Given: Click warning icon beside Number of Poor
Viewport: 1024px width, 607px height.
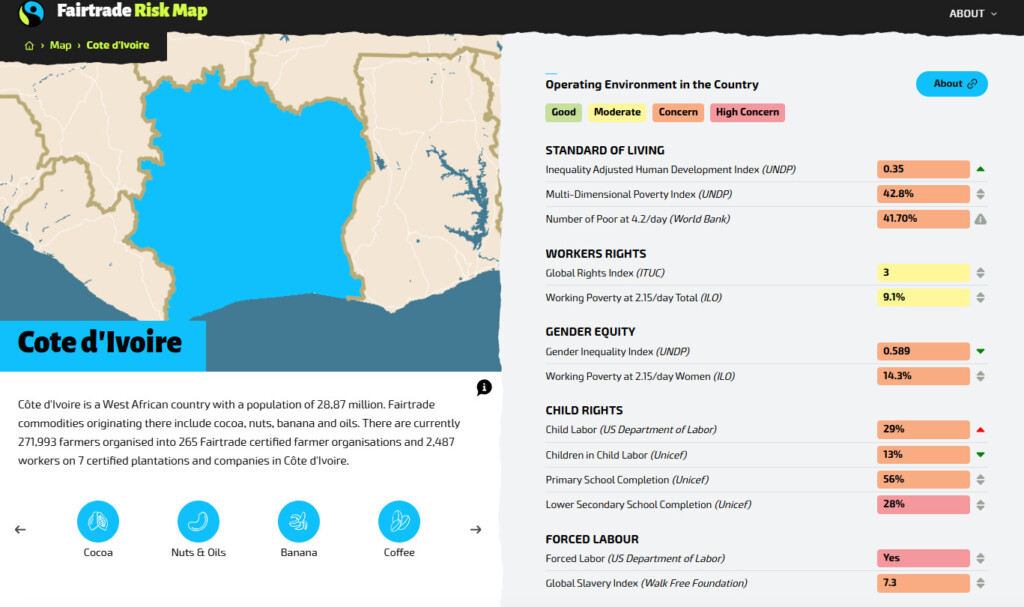Looking at the screenshot, I should pos(980,219).
